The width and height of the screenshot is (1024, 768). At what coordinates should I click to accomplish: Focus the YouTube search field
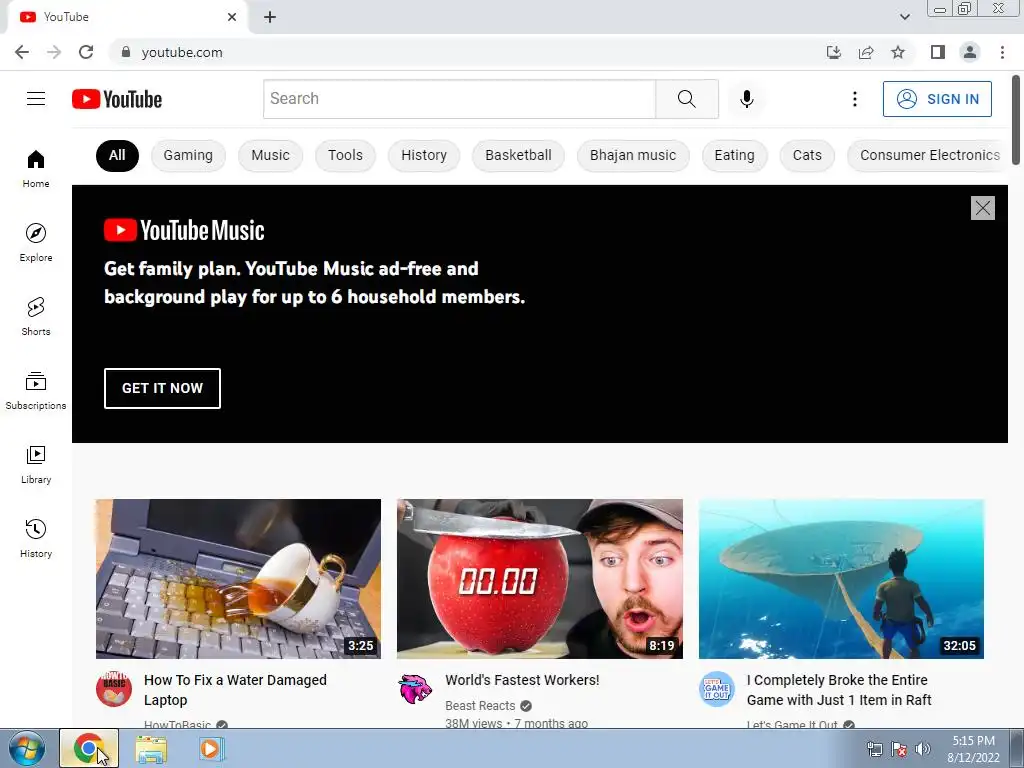tap(459, 99)
